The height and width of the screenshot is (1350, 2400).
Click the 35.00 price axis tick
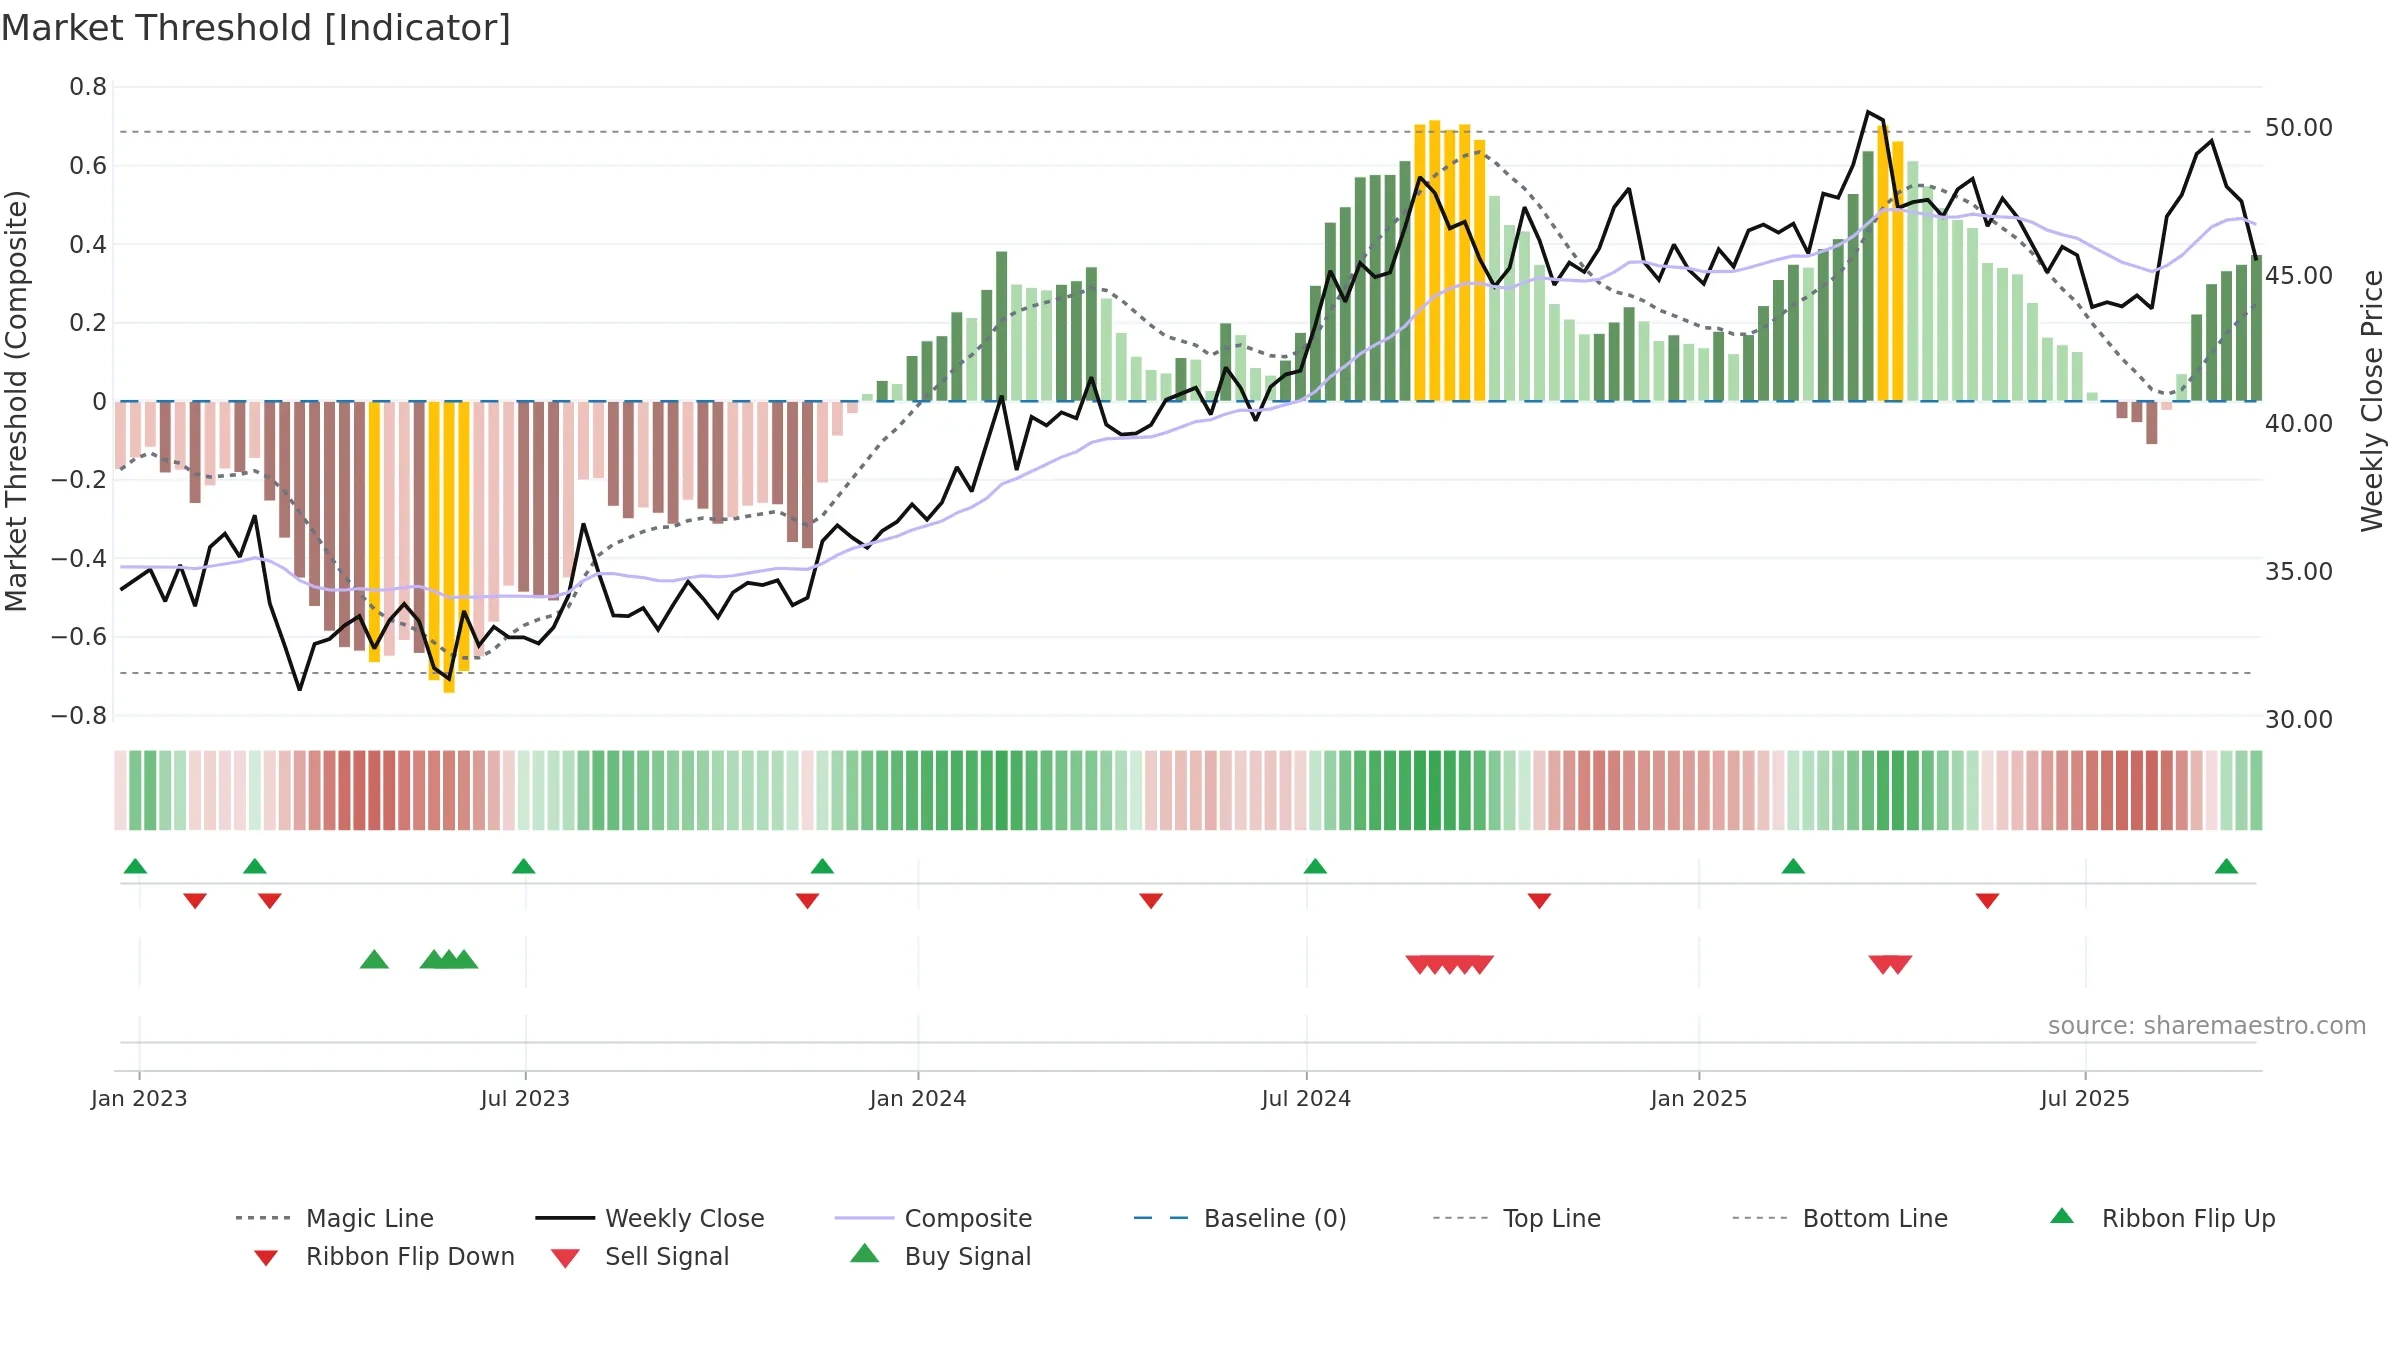click(2299, 571)
